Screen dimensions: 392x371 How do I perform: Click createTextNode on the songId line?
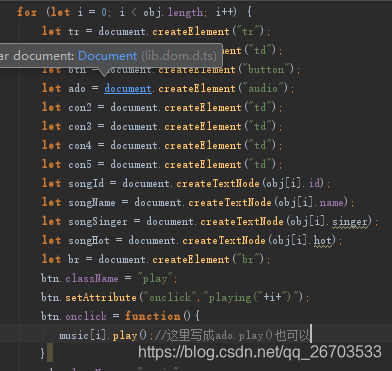pos(218,183)
